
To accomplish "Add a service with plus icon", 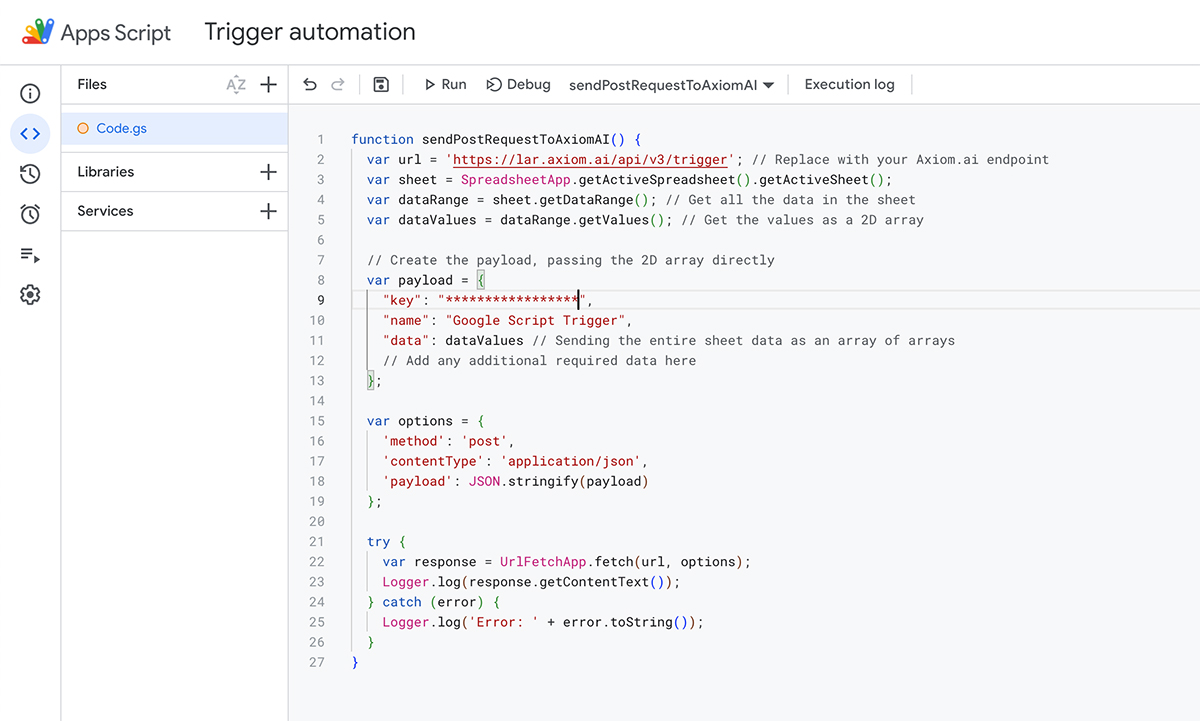I will [x=268, y=211].
